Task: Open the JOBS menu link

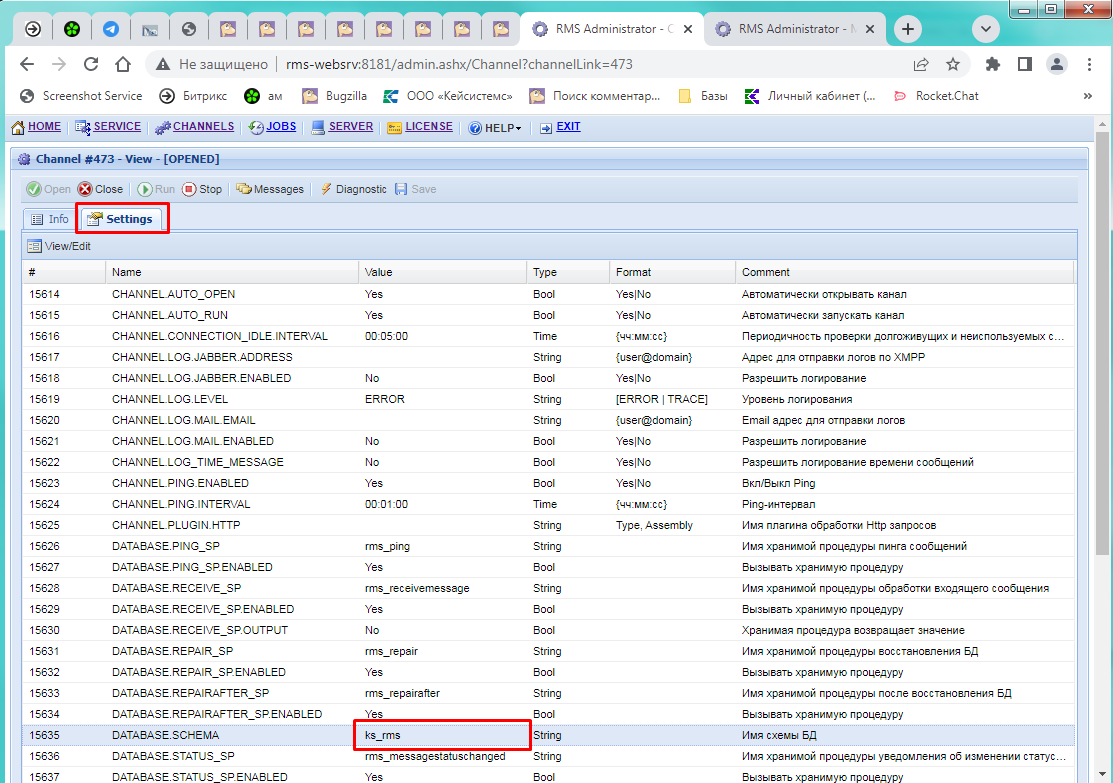Action: coord(273,126)
